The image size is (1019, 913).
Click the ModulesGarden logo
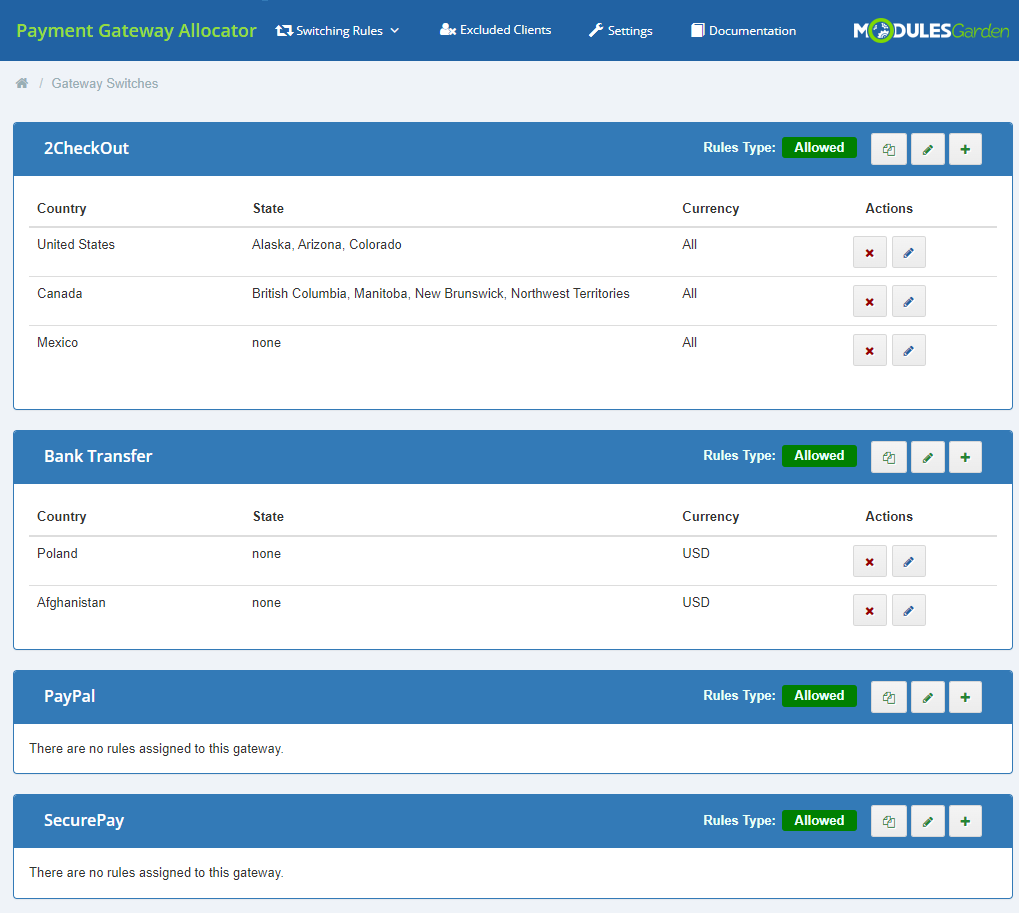(x=931, y=31)
